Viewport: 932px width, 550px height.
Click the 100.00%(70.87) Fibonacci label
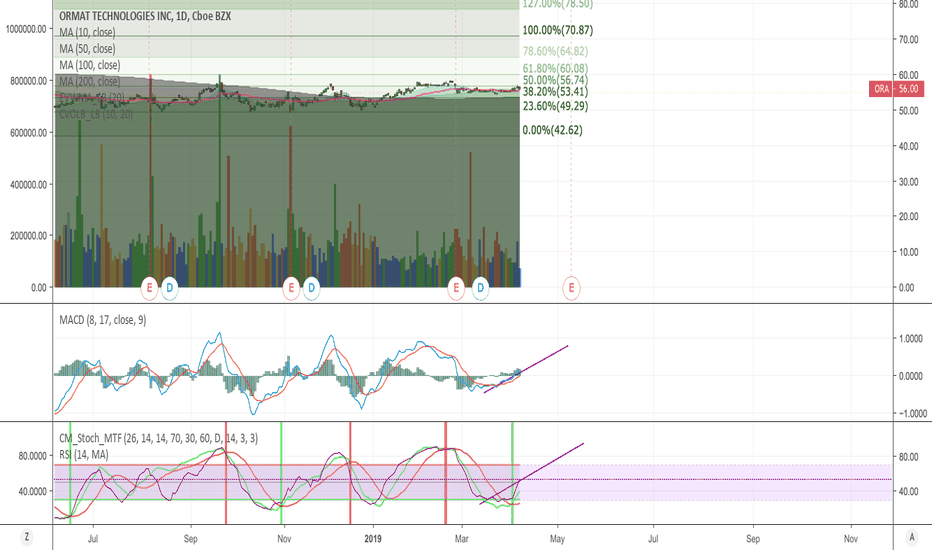click(558, 30)
